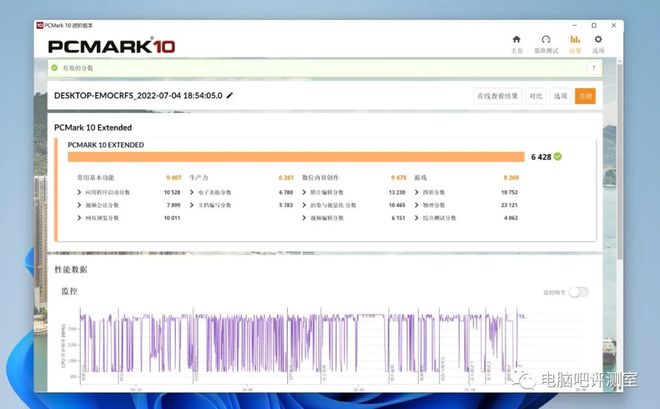This screenshot has width=660, height=409.
Task: Click the 6 780 spreadsheet value
Action: (x=286, y=192)
